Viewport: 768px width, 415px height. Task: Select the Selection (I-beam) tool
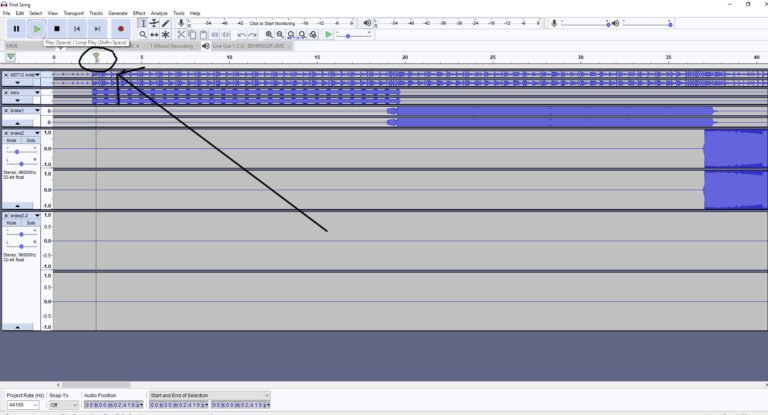coord(143,24)
